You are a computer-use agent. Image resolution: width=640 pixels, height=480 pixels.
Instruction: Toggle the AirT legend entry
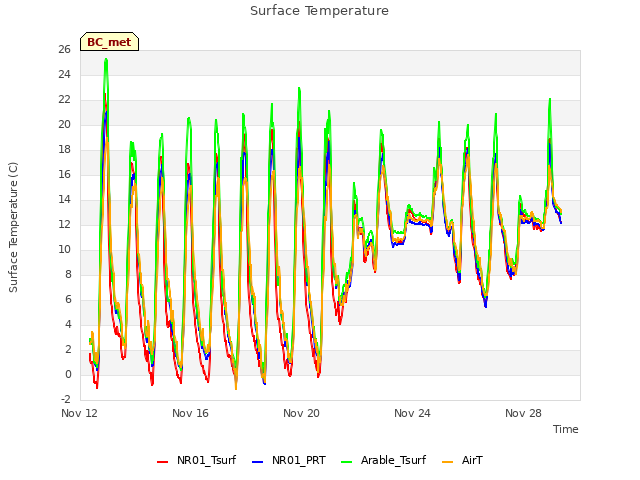pos(462,460)
